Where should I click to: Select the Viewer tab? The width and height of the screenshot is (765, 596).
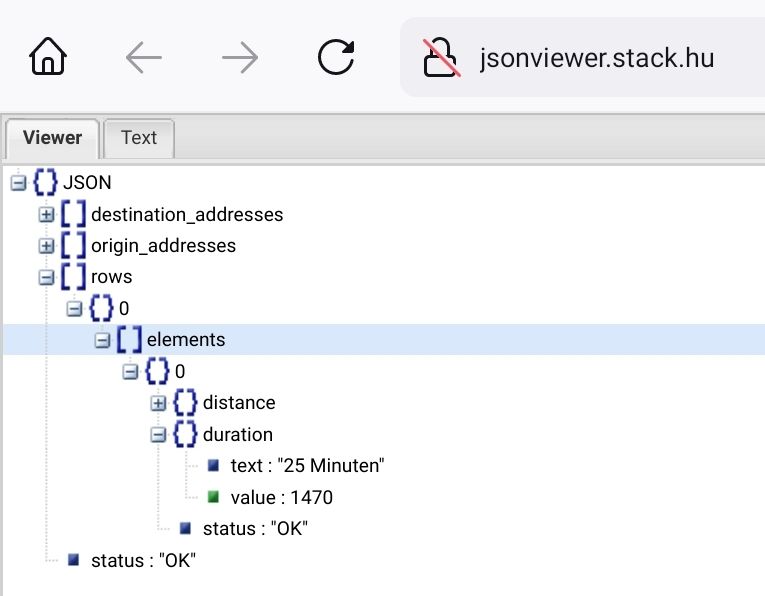(x=52, y=138)
